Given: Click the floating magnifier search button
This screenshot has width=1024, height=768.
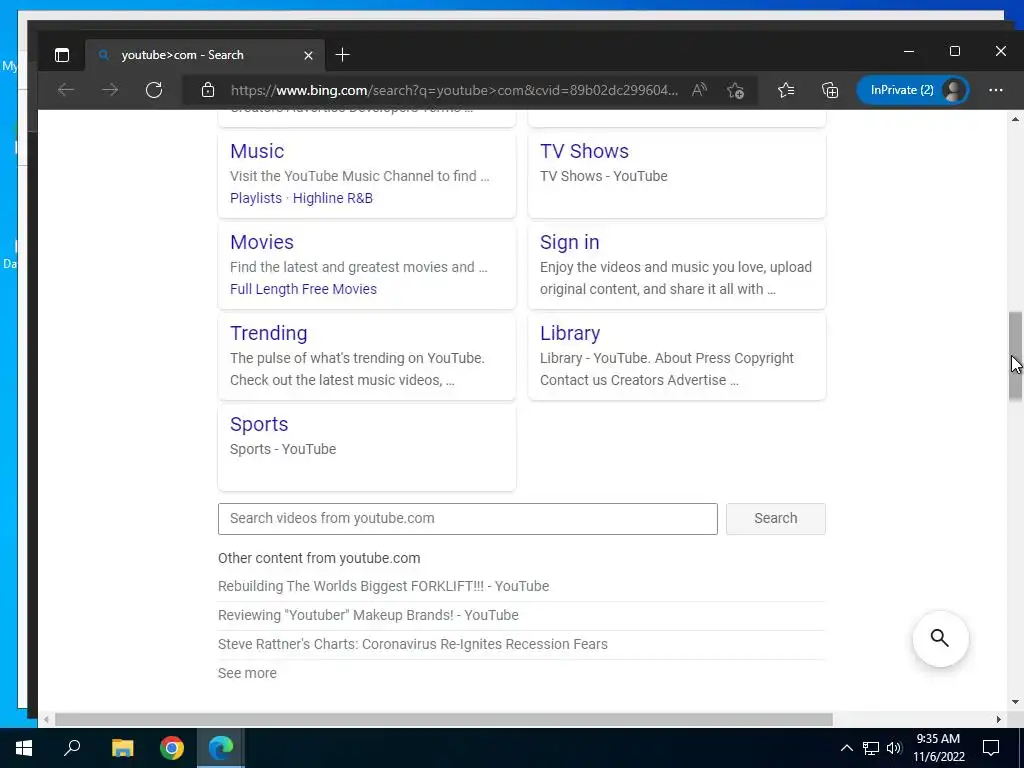Looking at the screenshot, I should [940, 638].
